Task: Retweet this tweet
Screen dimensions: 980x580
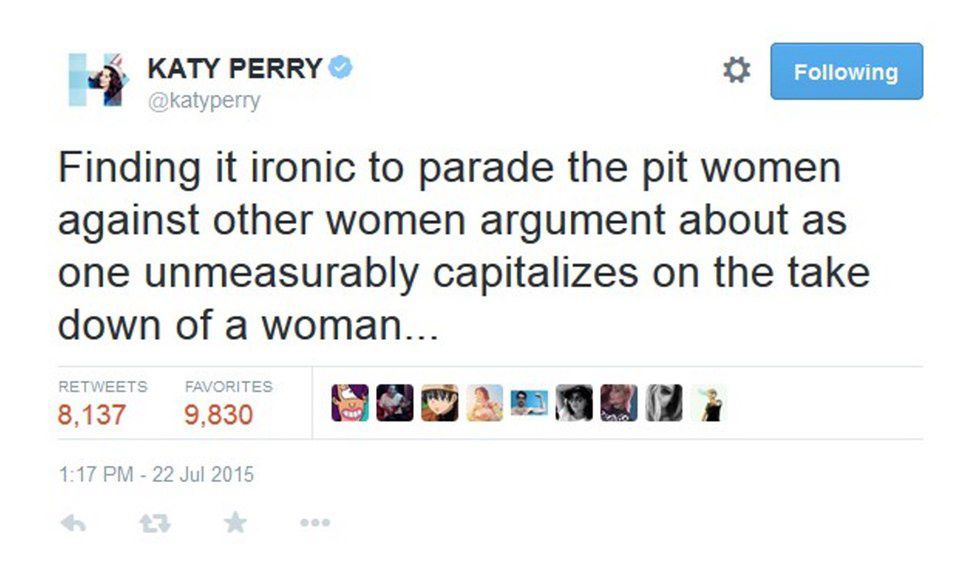Action: pyautogui.click(x=153, y=522)
